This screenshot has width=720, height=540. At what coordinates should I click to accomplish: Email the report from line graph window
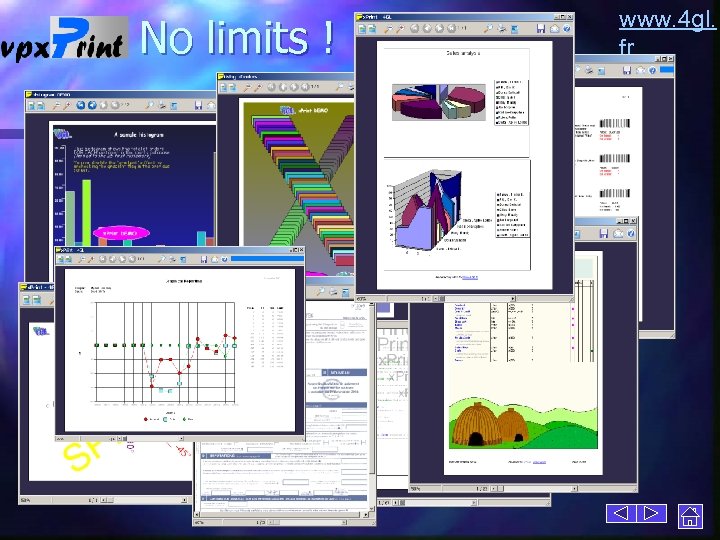tap(214, 259)
